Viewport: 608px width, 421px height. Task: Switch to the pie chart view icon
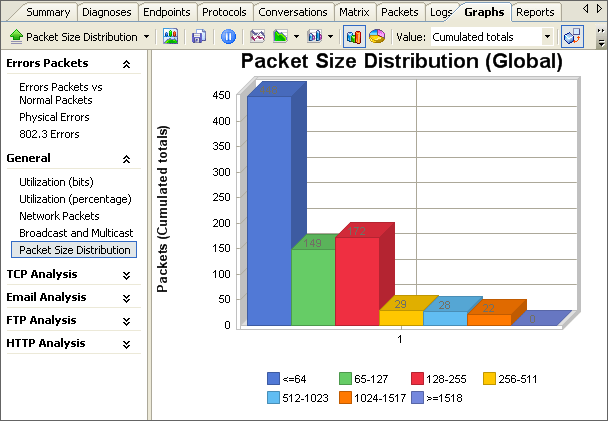click(377, 37)
